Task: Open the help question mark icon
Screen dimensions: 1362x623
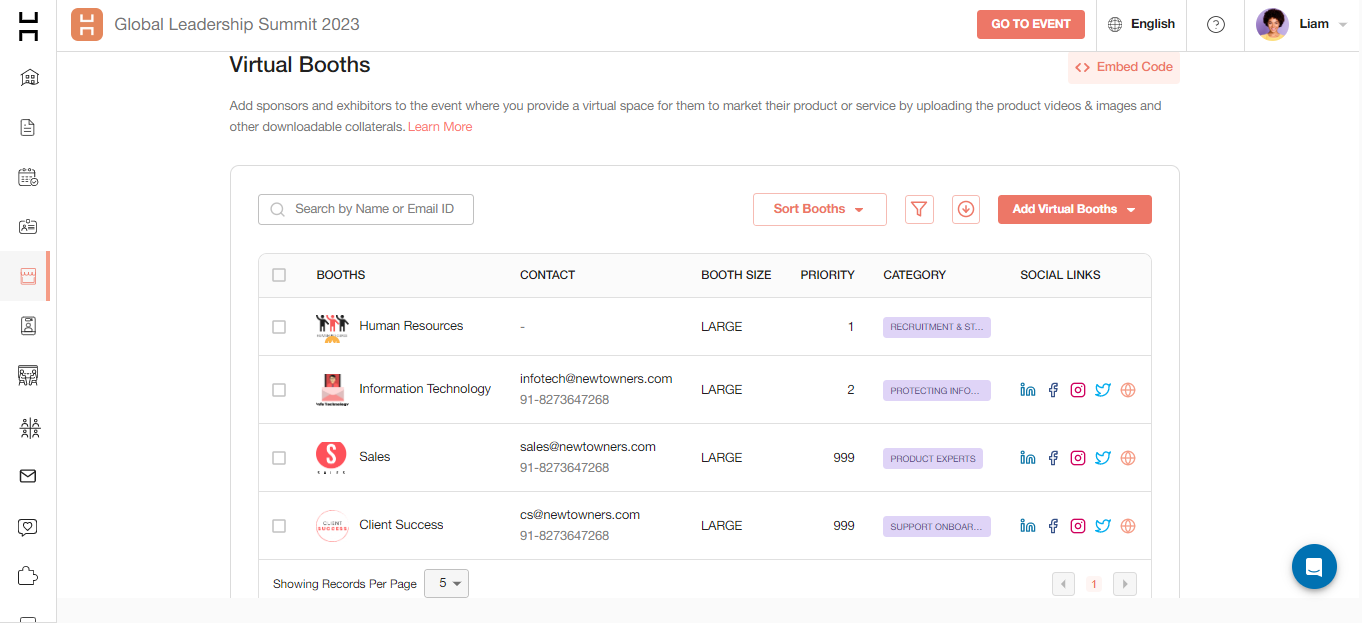Action: pos(1216,25)
